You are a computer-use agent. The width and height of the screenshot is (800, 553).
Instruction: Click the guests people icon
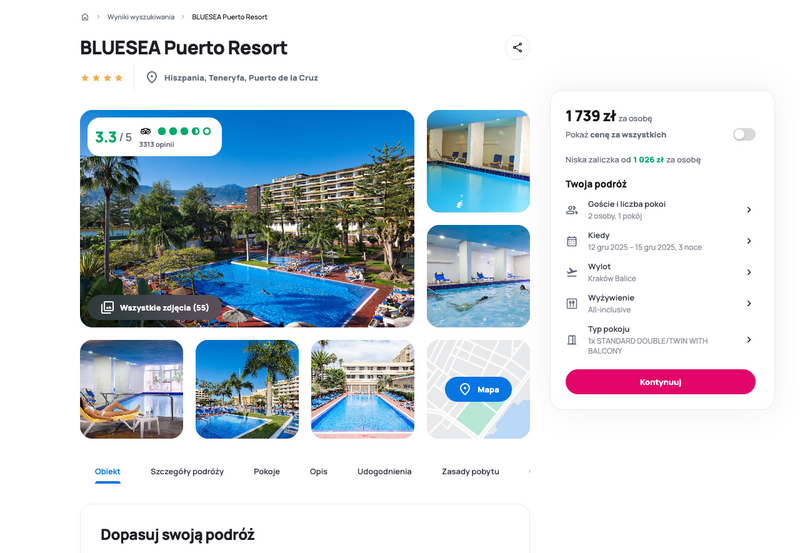click(x=572, y=210)
